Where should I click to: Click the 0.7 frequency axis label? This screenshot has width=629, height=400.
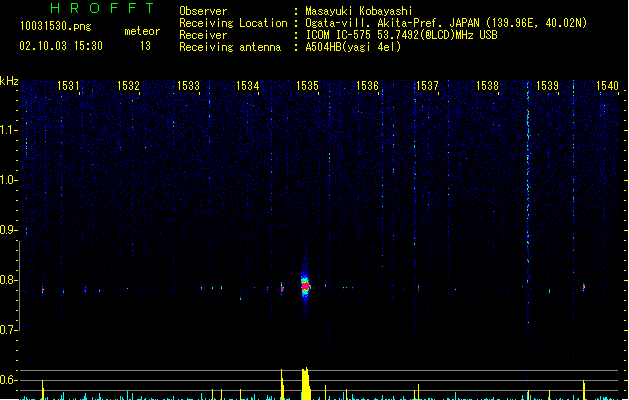pos(9,330)
